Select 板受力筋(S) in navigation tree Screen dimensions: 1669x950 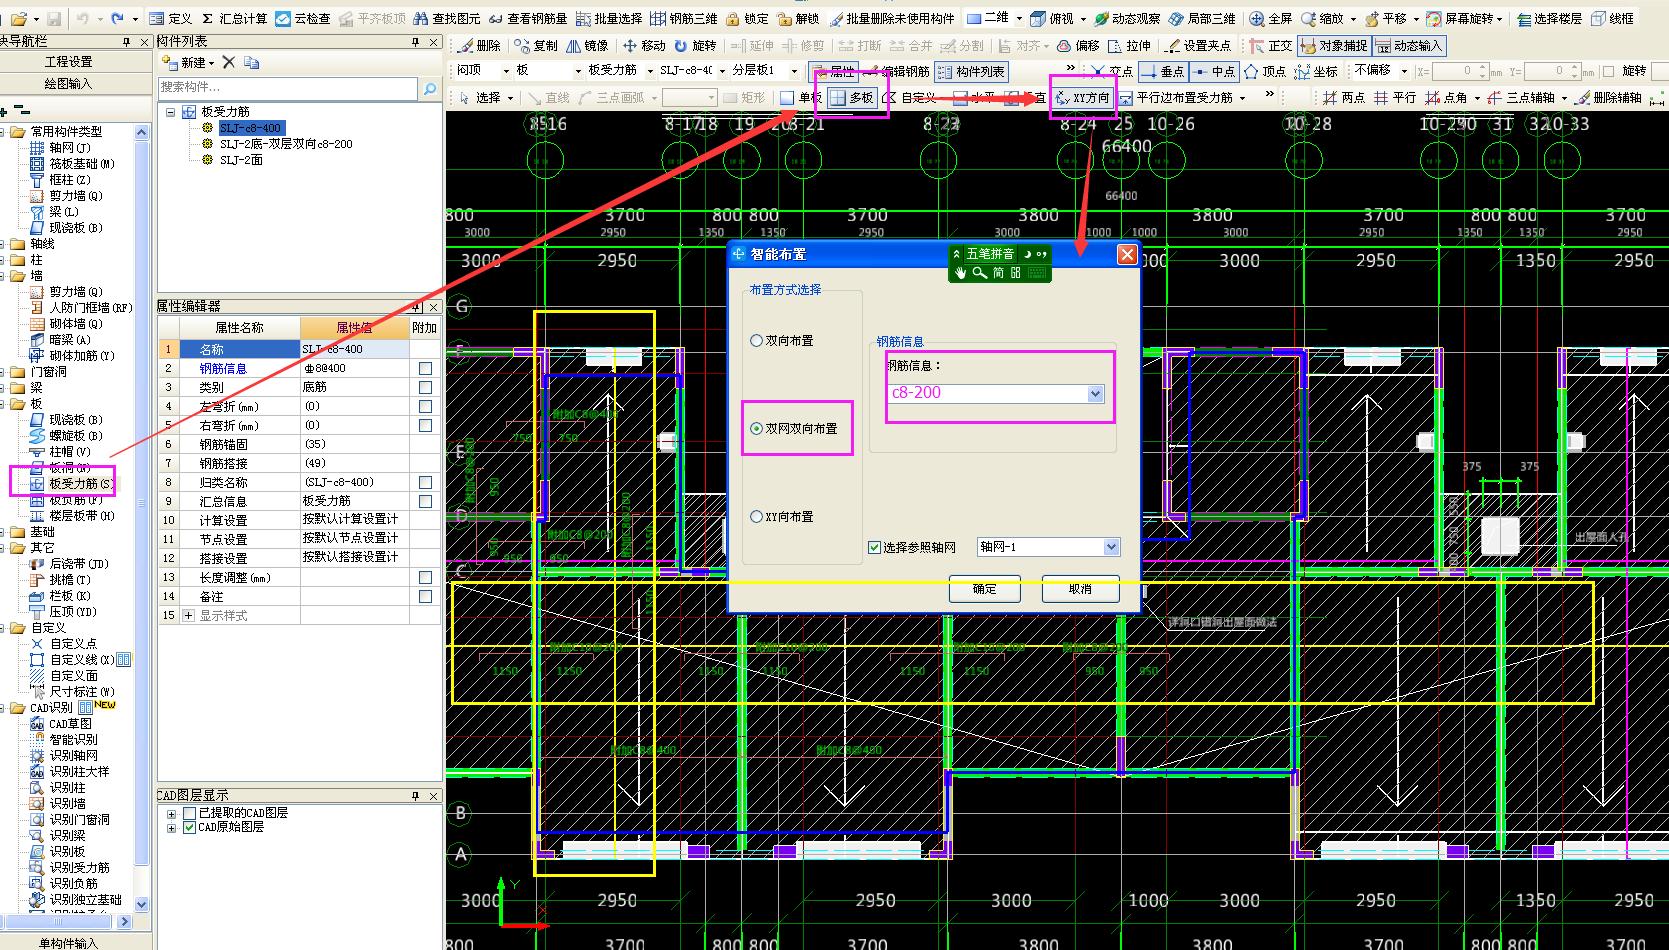point(80,484)
